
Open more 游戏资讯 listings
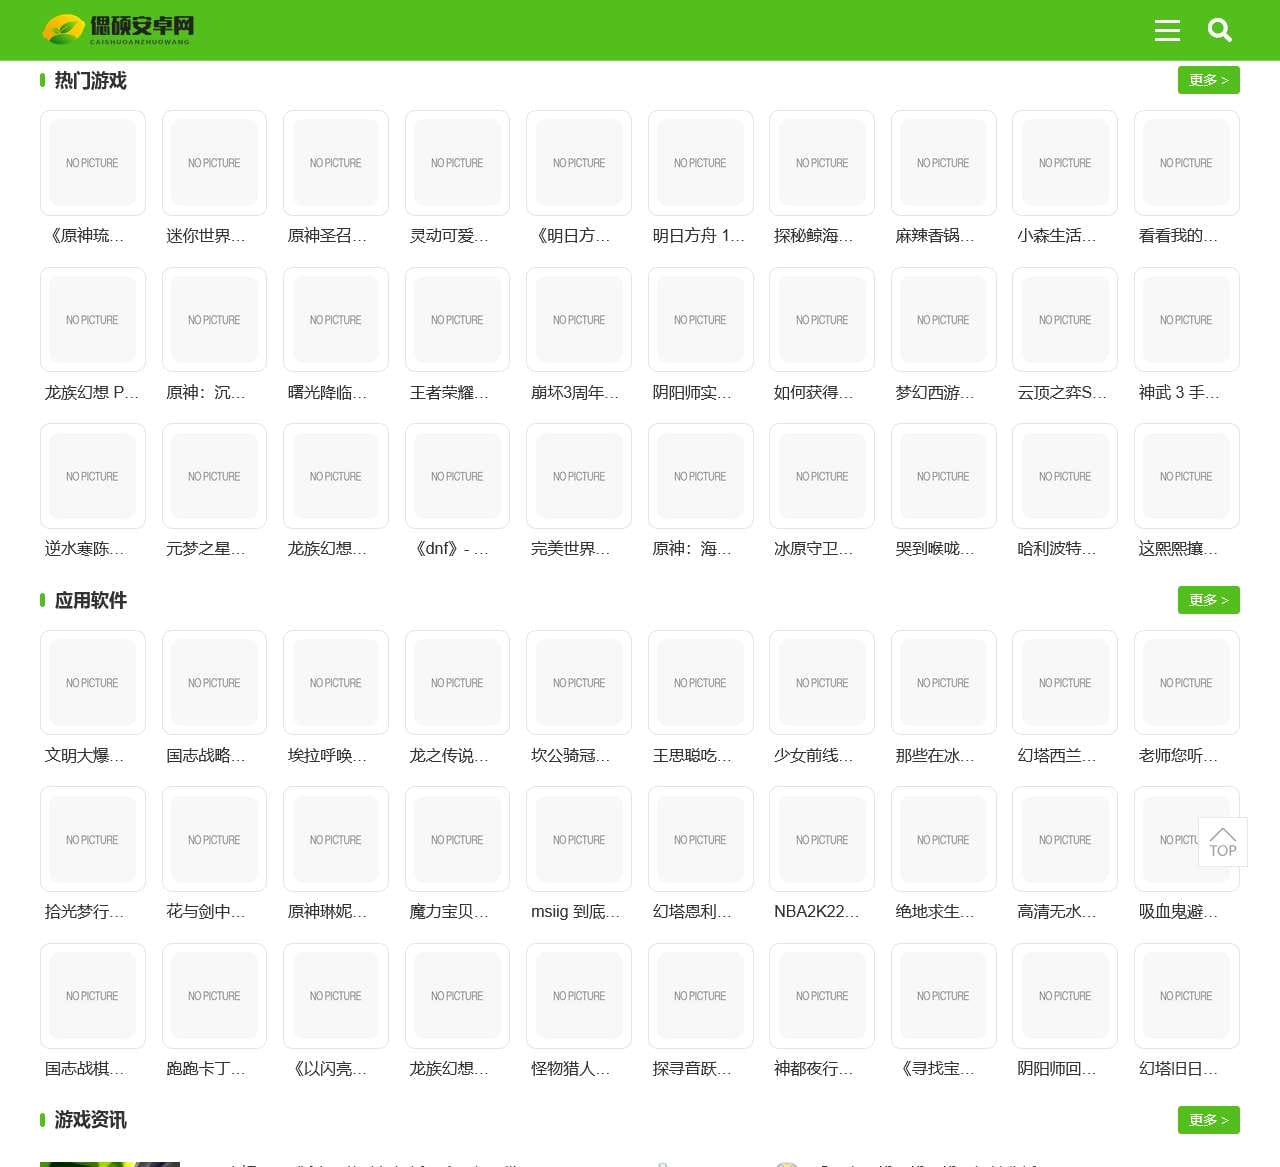coord(1209,1120)
